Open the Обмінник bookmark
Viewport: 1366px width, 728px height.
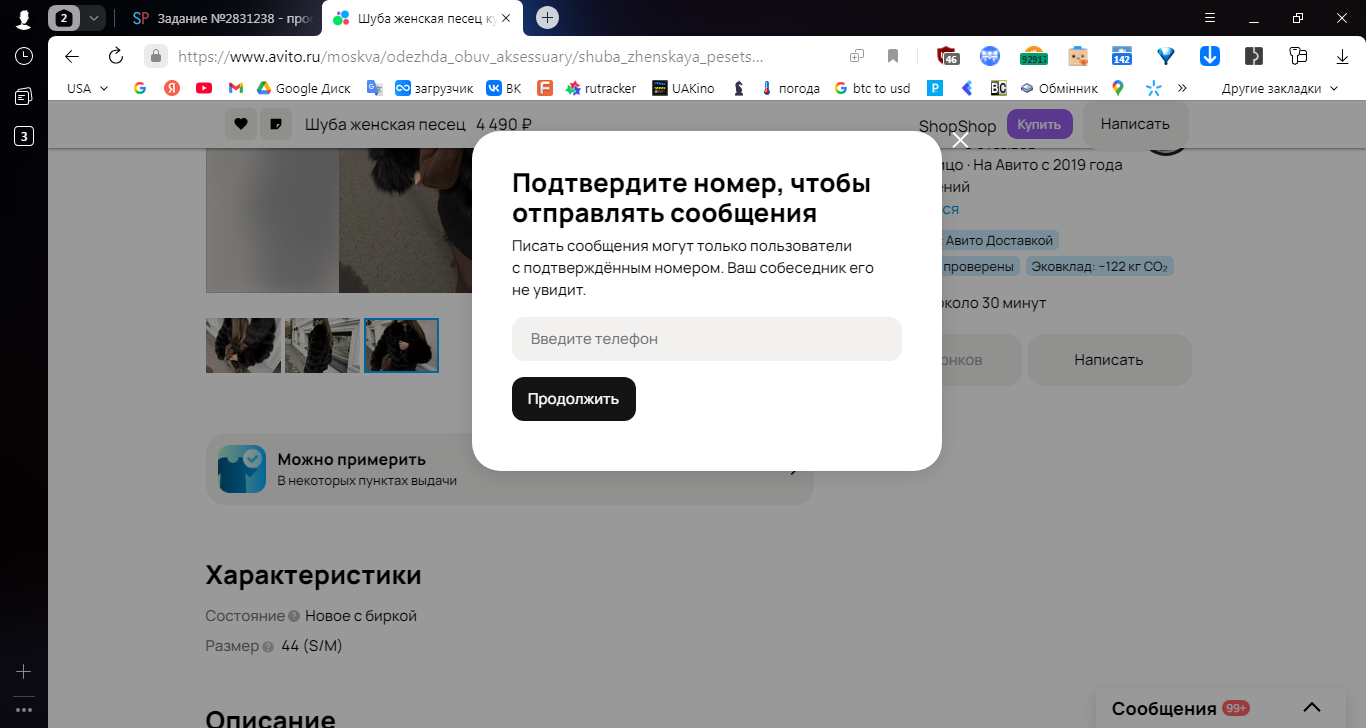(1058, 88)
